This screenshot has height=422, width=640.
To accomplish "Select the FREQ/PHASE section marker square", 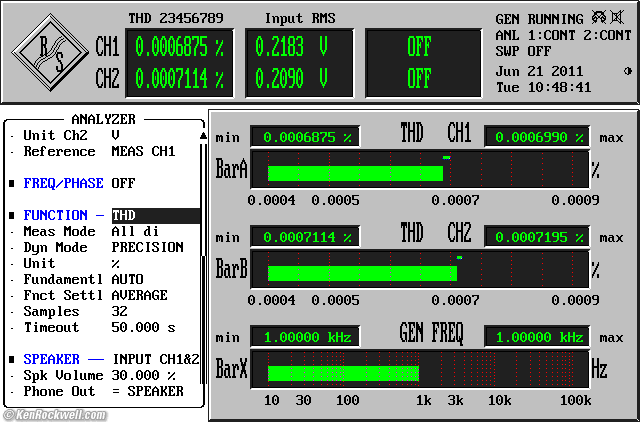I will (x=12, y=184).
